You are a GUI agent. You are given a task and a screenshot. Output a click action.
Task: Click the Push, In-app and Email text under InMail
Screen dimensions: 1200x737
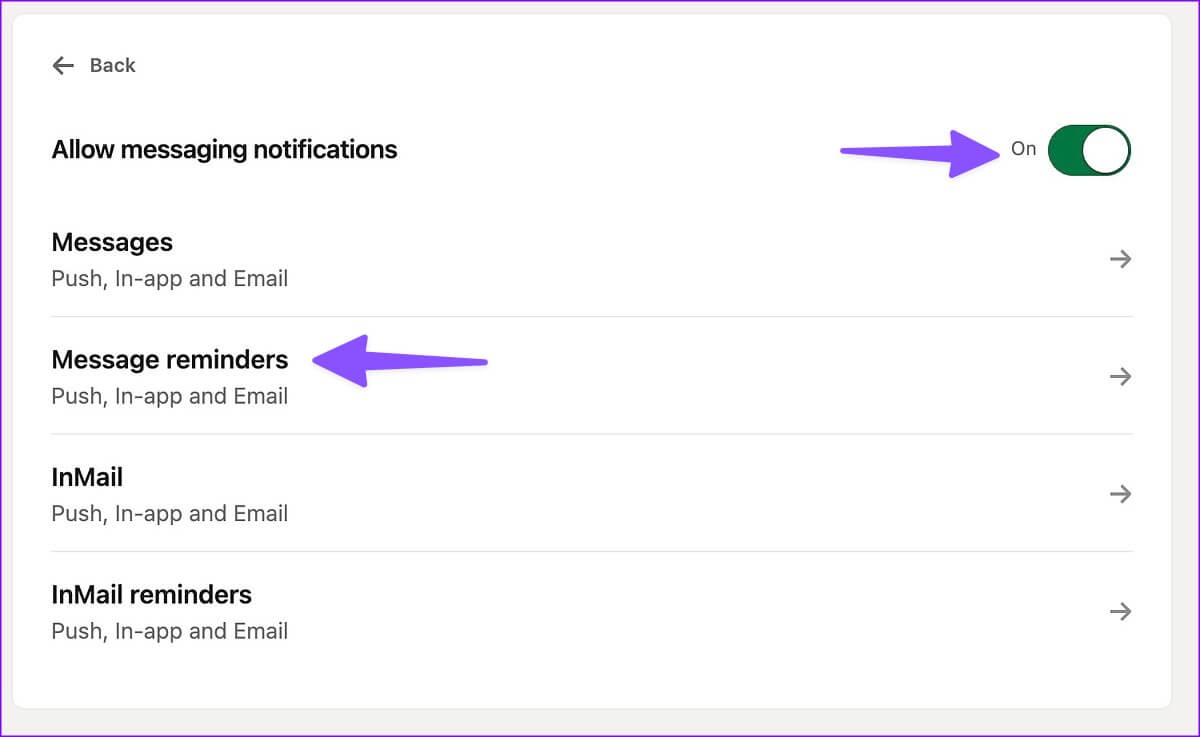coord(170,514)
